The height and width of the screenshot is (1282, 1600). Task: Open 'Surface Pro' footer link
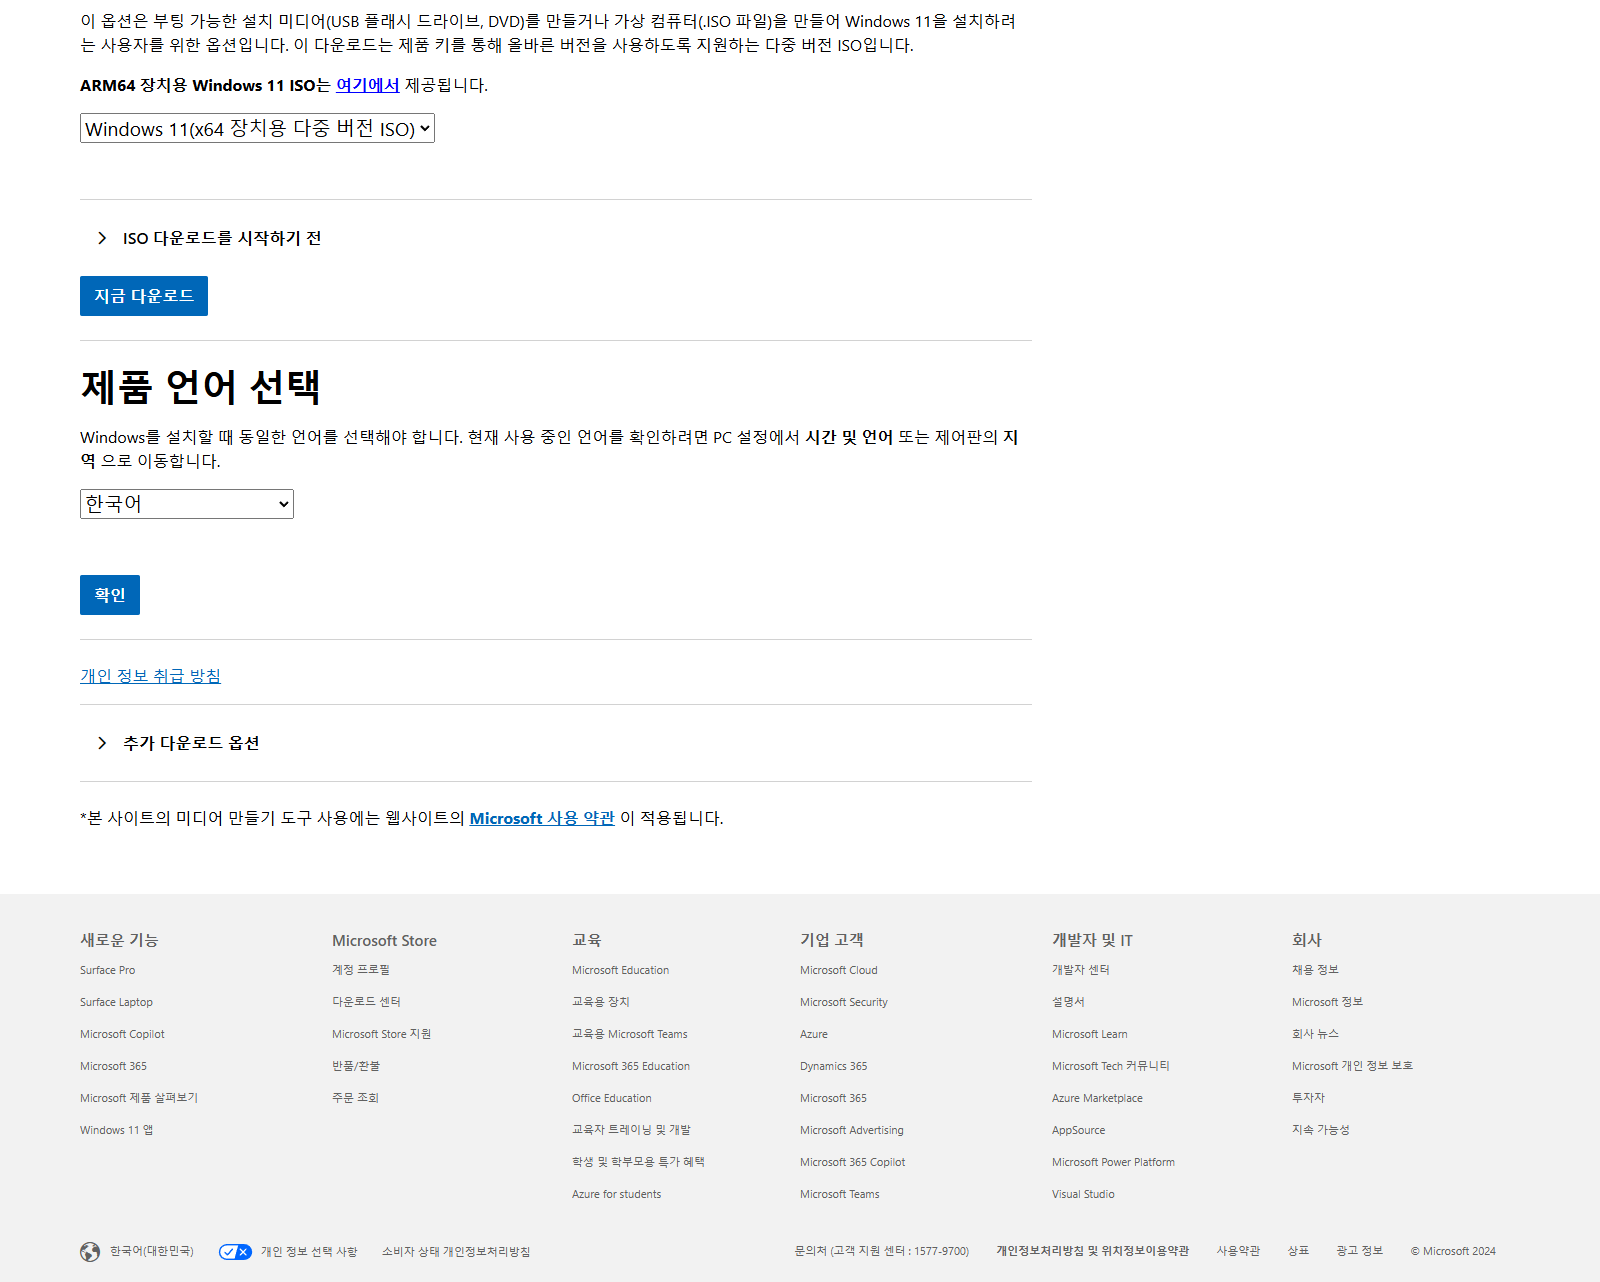107,970
